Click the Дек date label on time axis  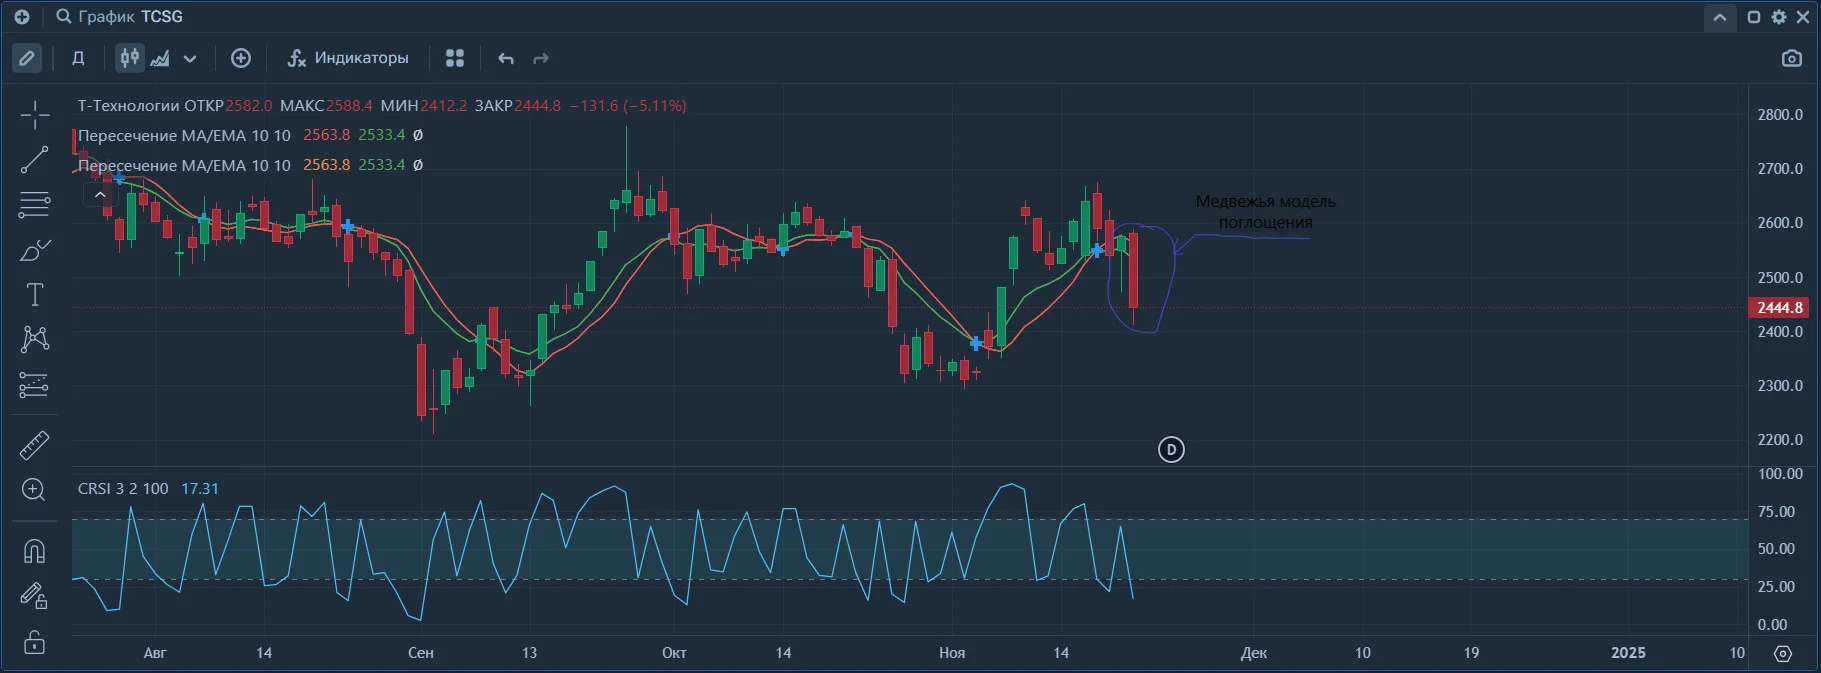tap(1254, 653)
